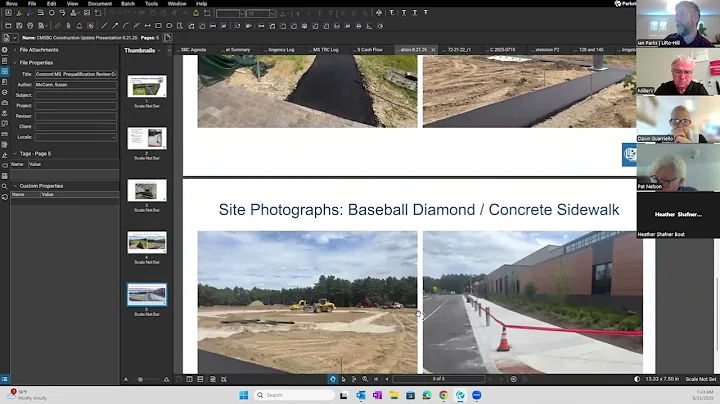Click the Windows Start button
Viewport: 720px width, 404px height.
click(x=244, y=395)
